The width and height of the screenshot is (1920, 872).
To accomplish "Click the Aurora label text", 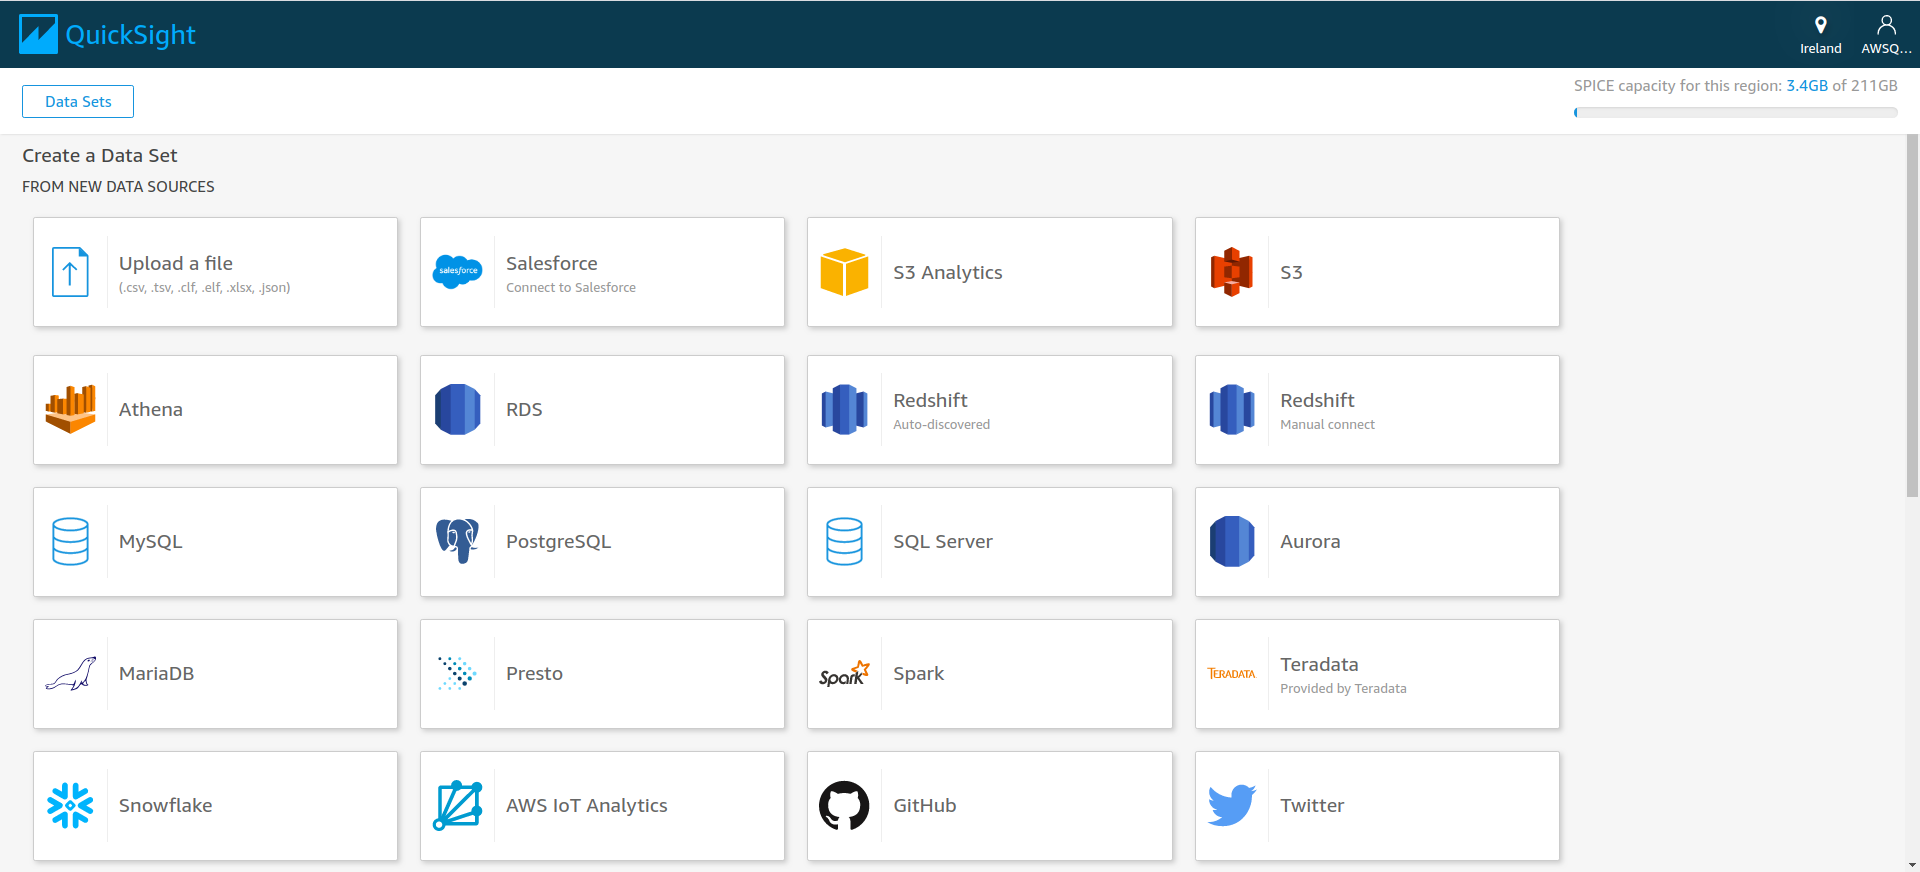I will pos(1311,541).
